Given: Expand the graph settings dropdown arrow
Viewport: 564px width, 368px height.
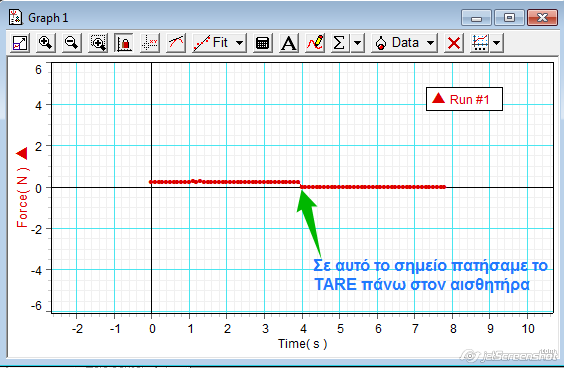Looking at the screenshot, I should [496, 43].
